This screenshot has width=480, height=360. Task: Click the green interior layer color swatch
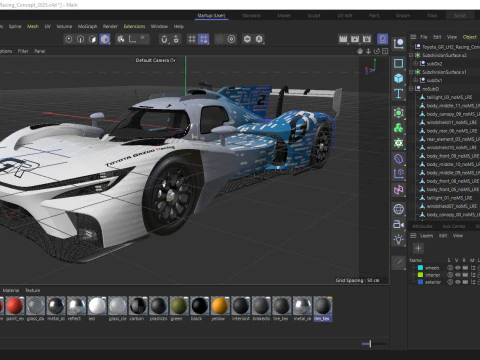click(x=420, y=275)
